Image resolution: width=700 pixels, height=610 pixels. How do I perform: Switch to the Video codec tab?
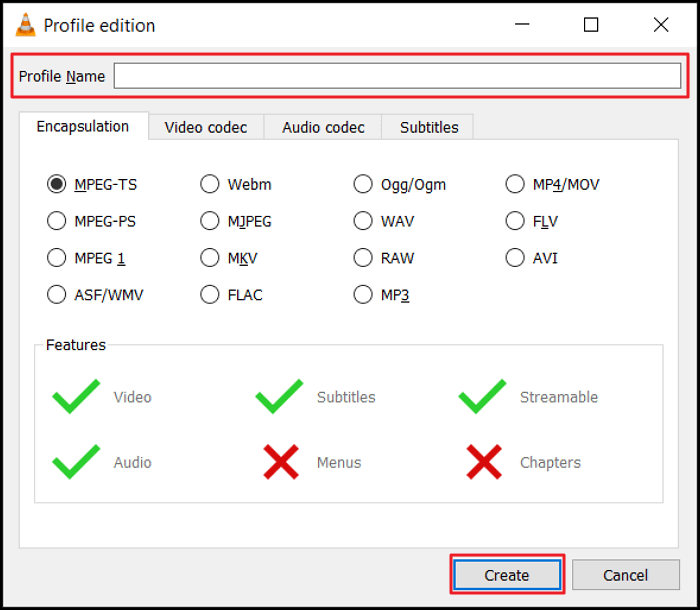206,127
